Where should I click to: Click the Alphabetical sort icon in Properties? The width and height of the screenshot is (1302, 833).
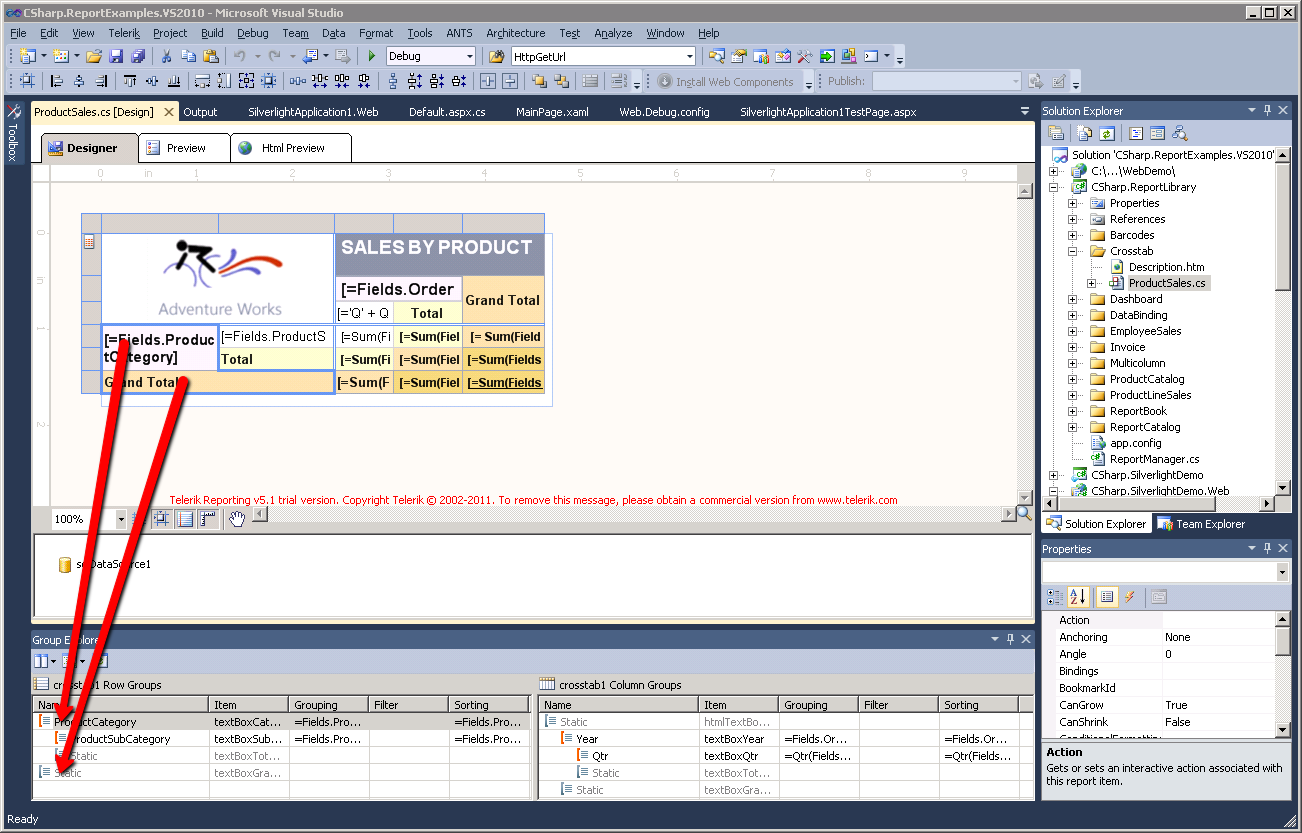pos(1078,597)
